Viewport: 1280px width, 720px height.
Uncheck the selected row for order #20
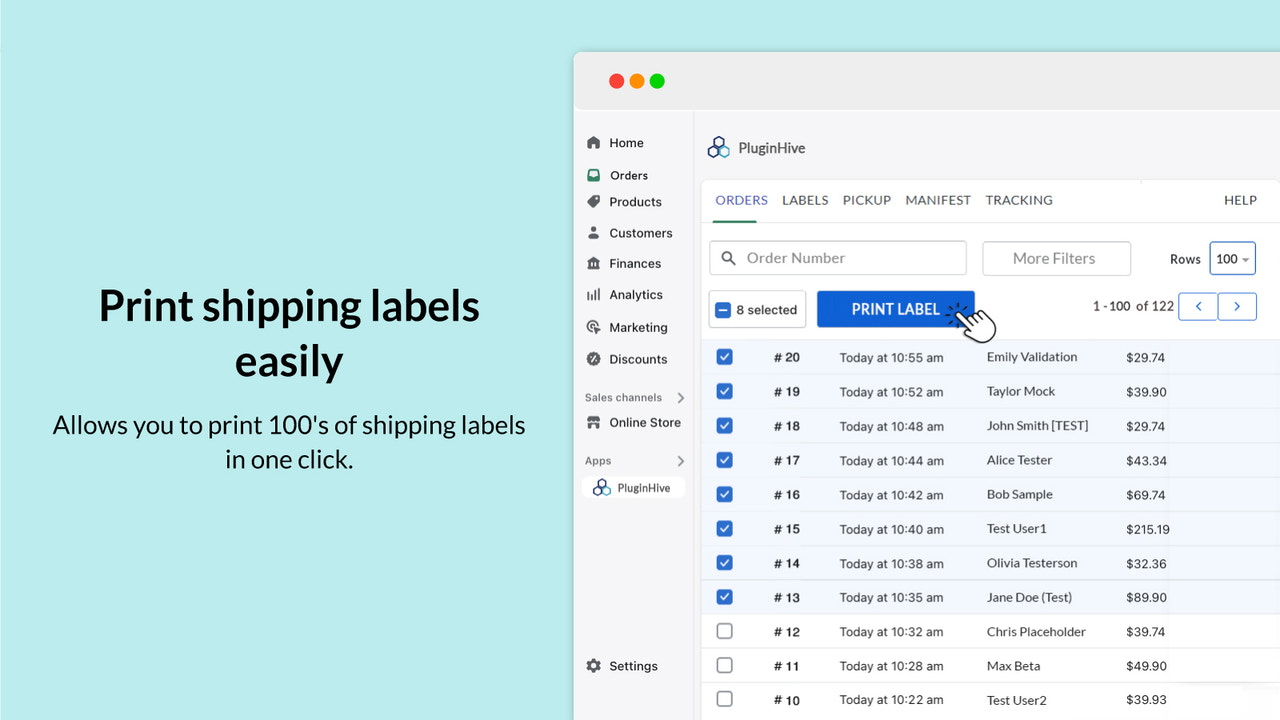pyautogui.click(x=724, y=356)
